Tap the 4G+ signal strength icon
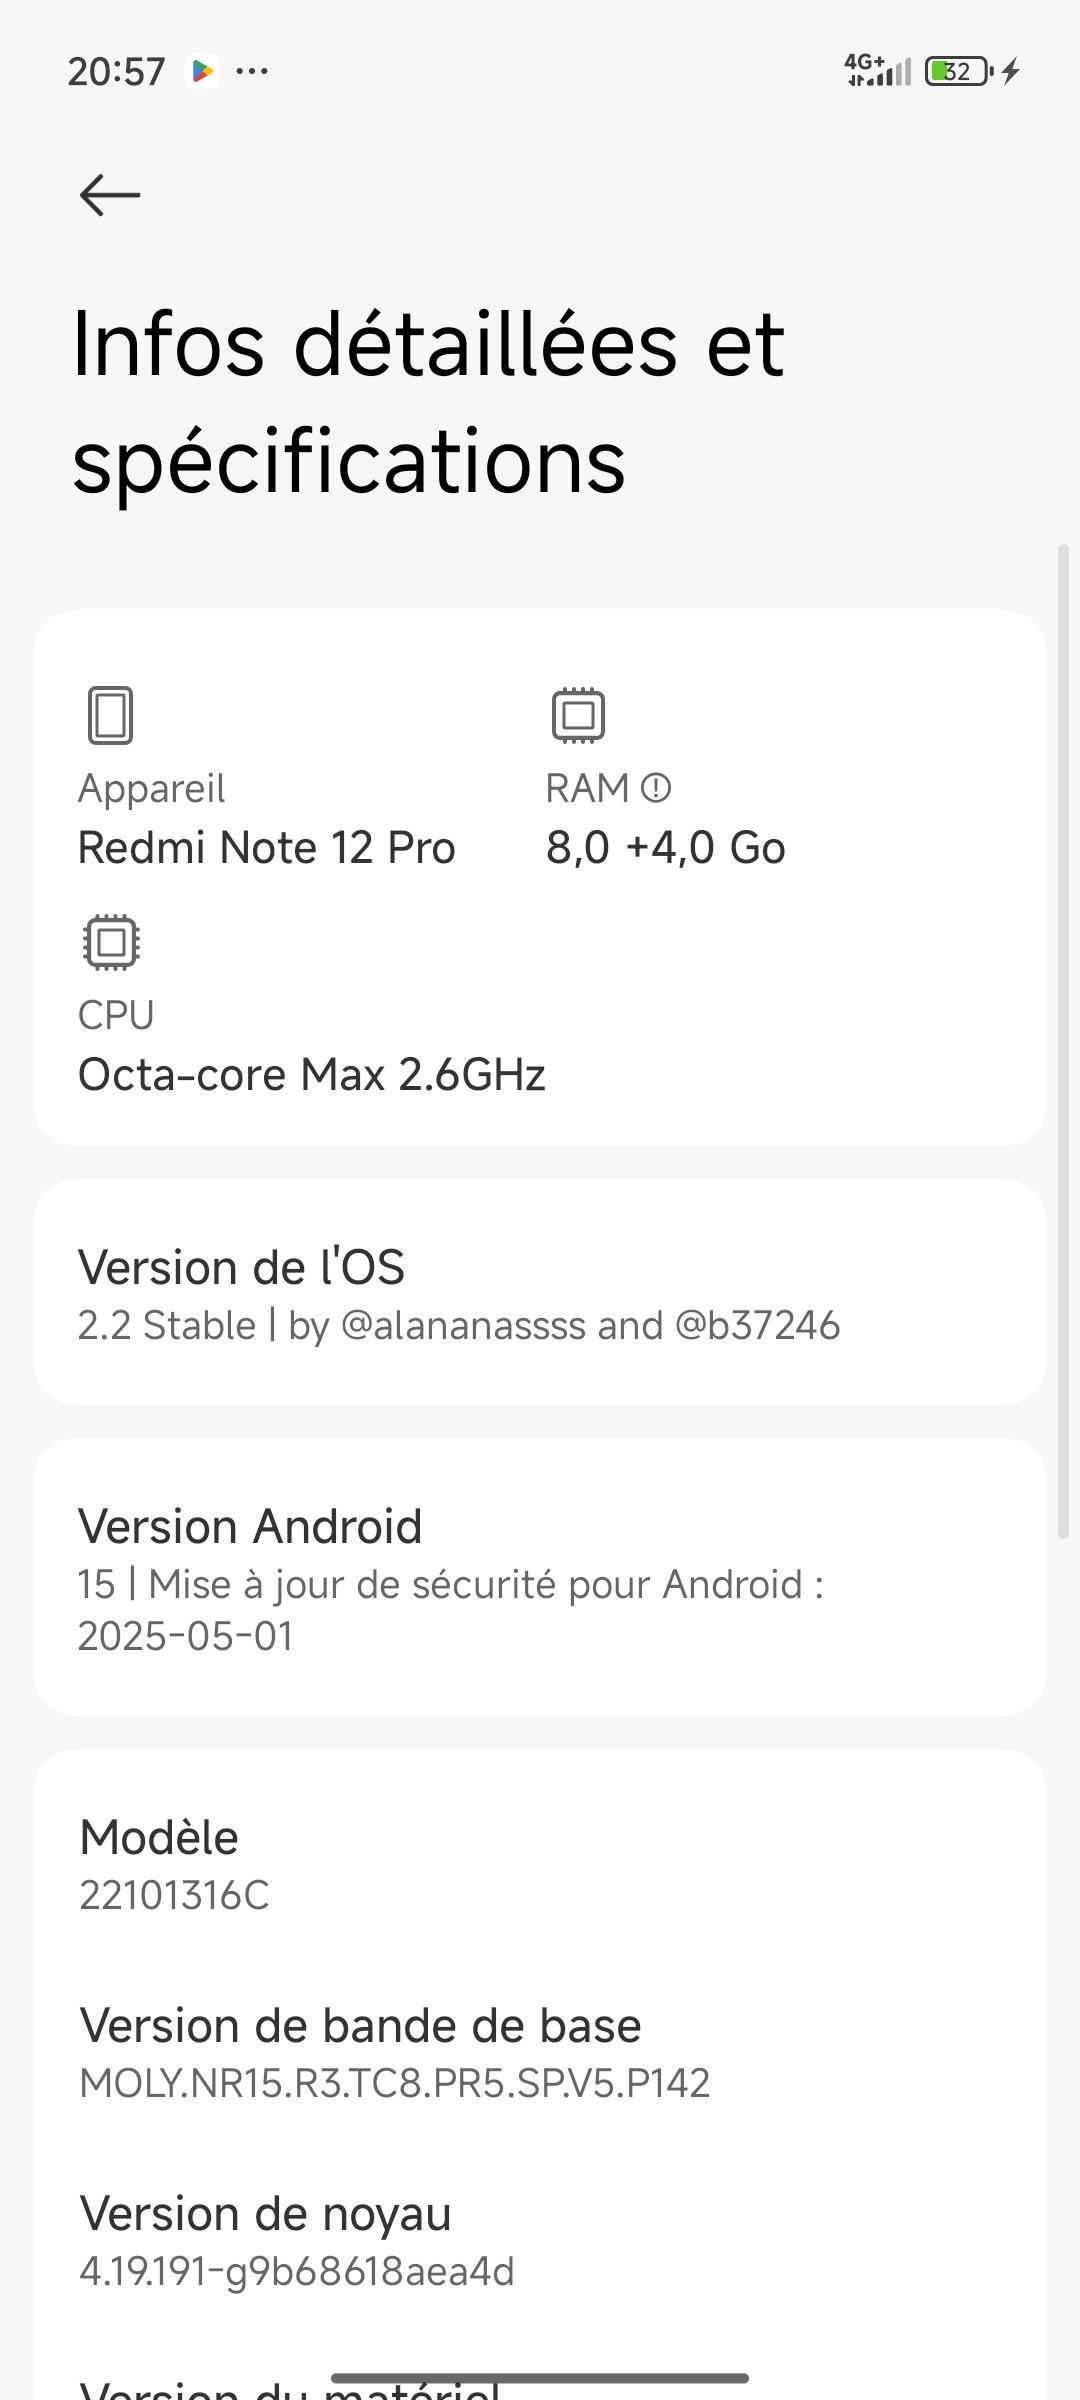 tap(878, 71)
